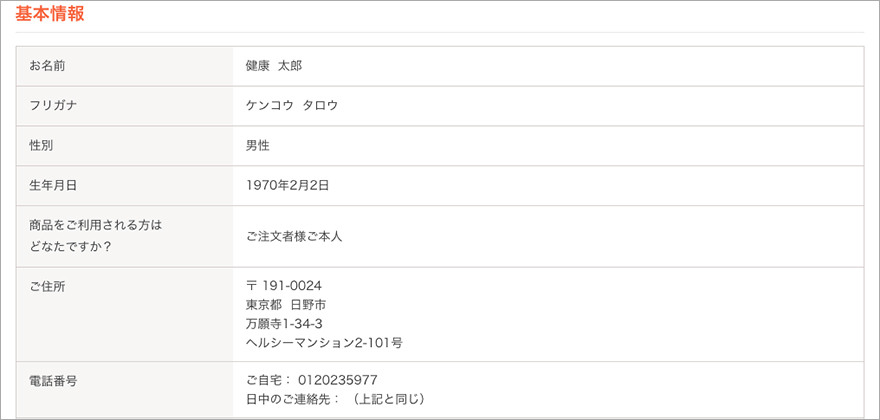Select the フリガナ label cell
Screen dimensions: 880x420
(125, 106)
